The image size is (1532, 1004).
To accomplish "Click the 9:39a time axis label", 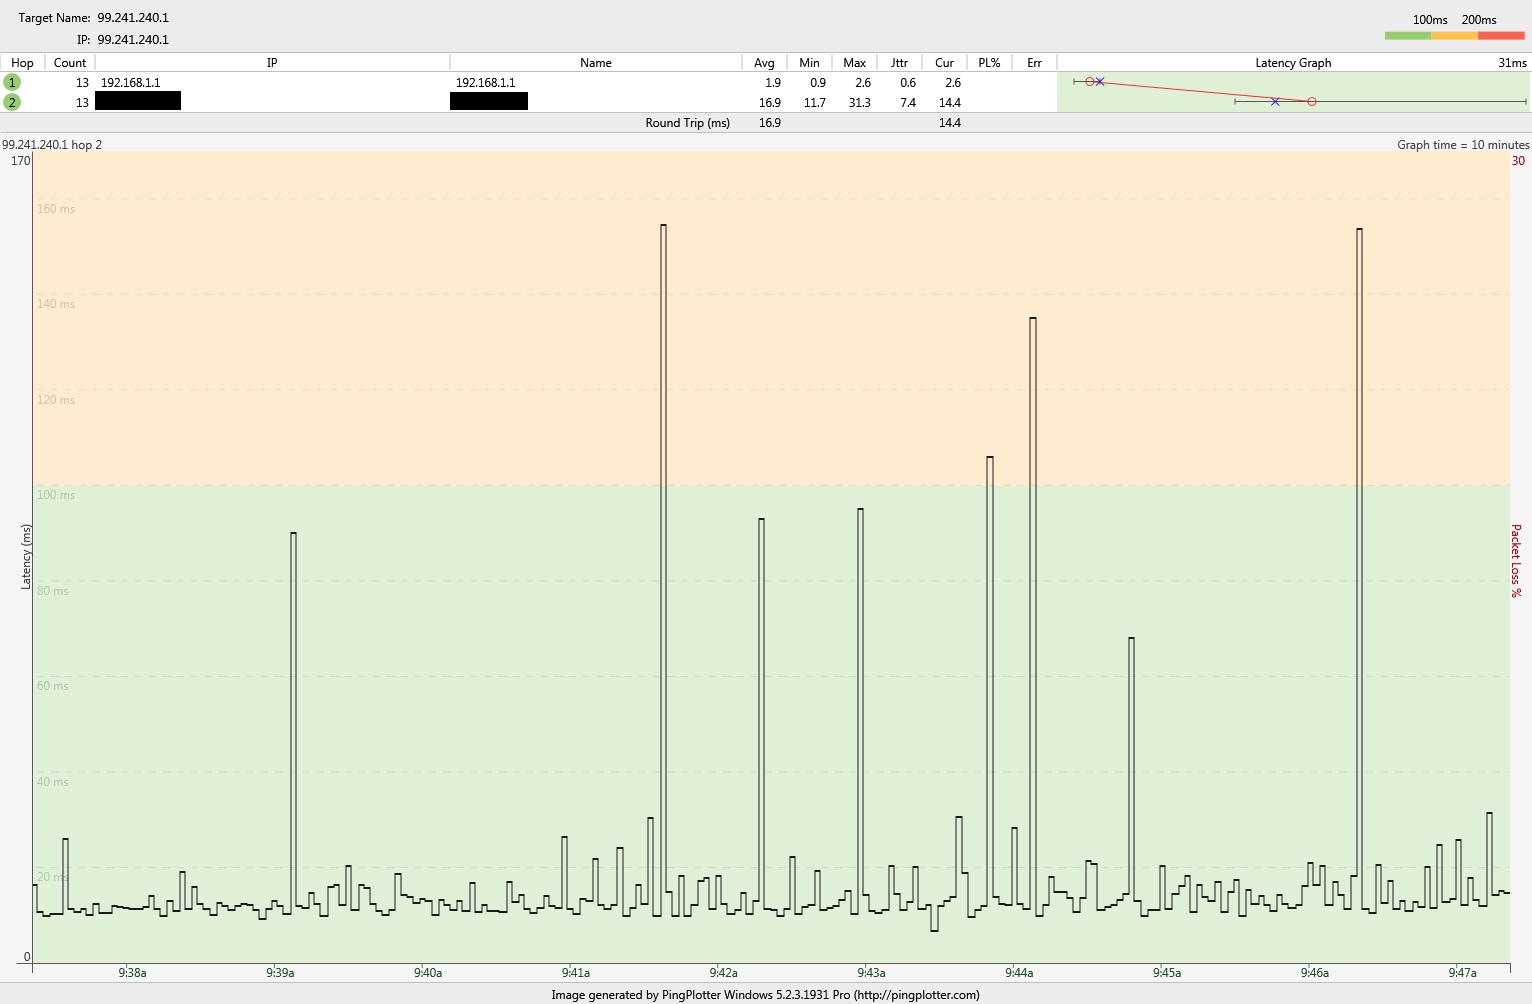I will pyautogui.click(x=280, y=973).
